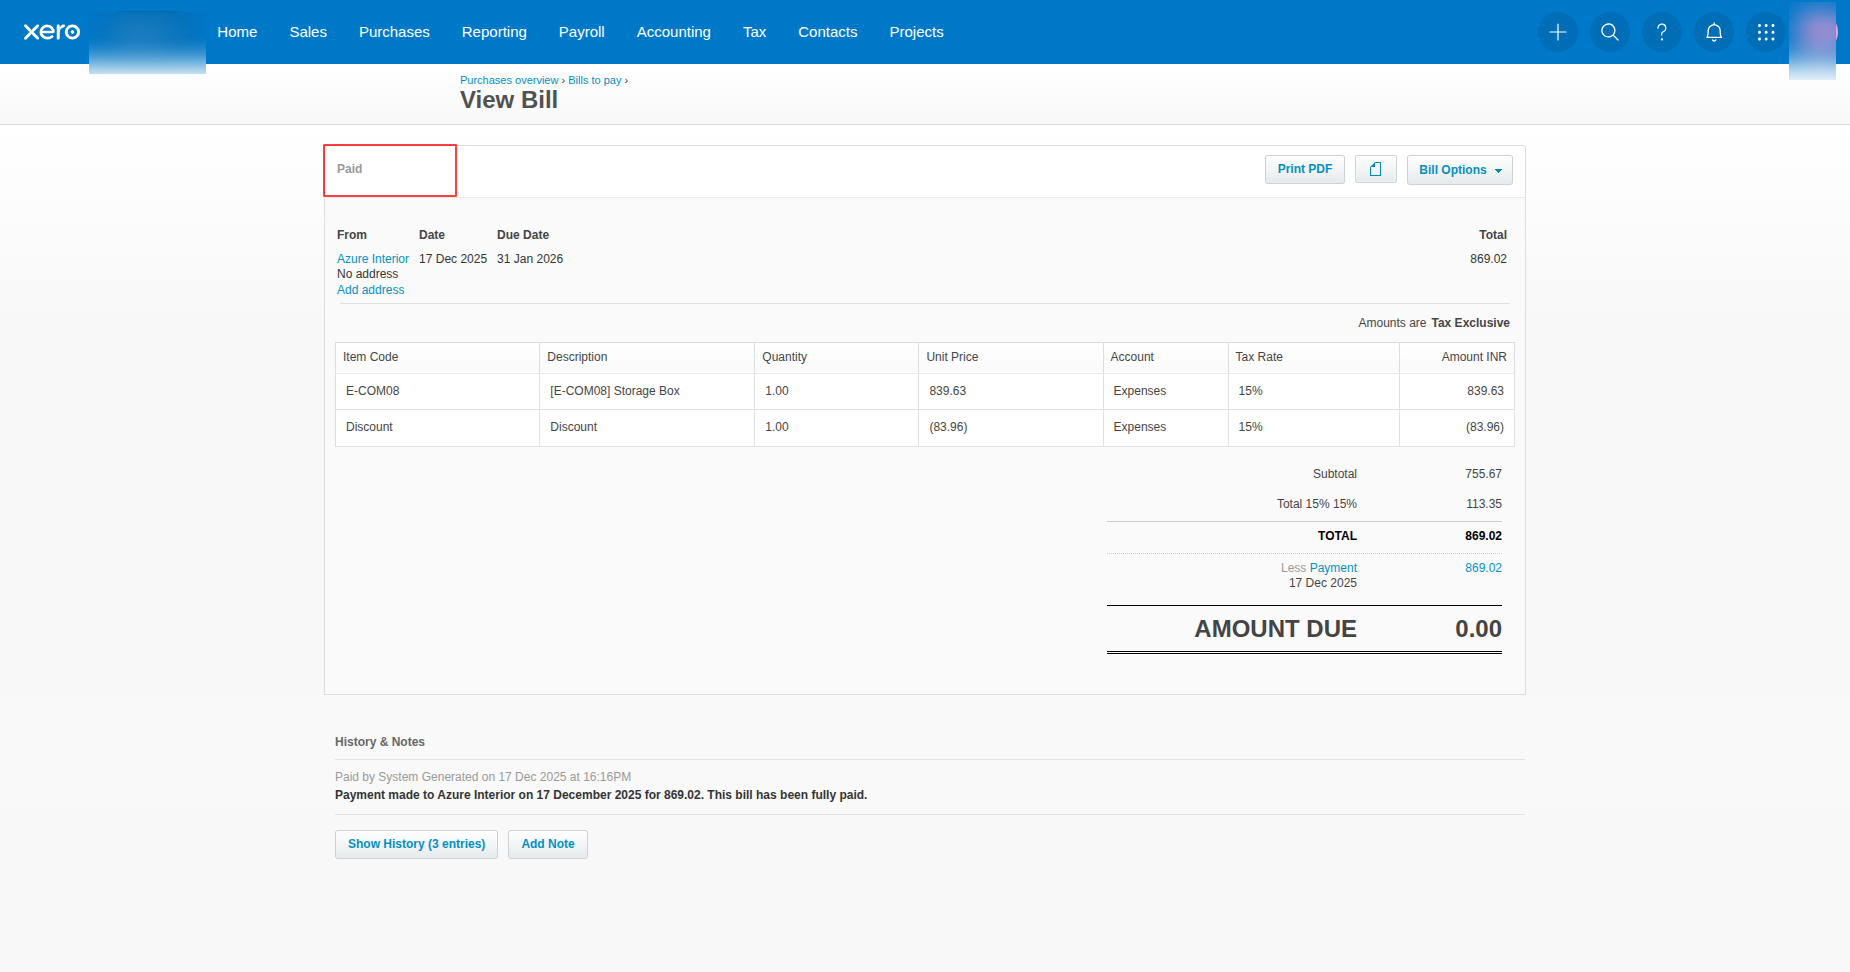
Task: Click the Xero logo
Action: pyautogui.click(x=52, y=32)
